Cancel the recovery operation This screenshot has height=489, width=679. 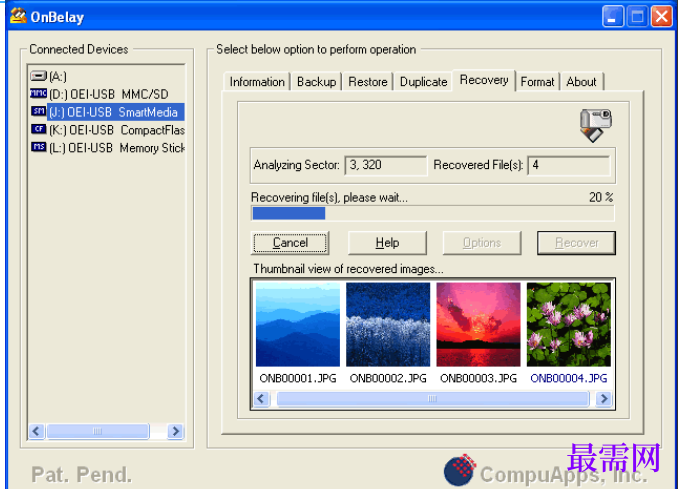(x=290, y=243)
